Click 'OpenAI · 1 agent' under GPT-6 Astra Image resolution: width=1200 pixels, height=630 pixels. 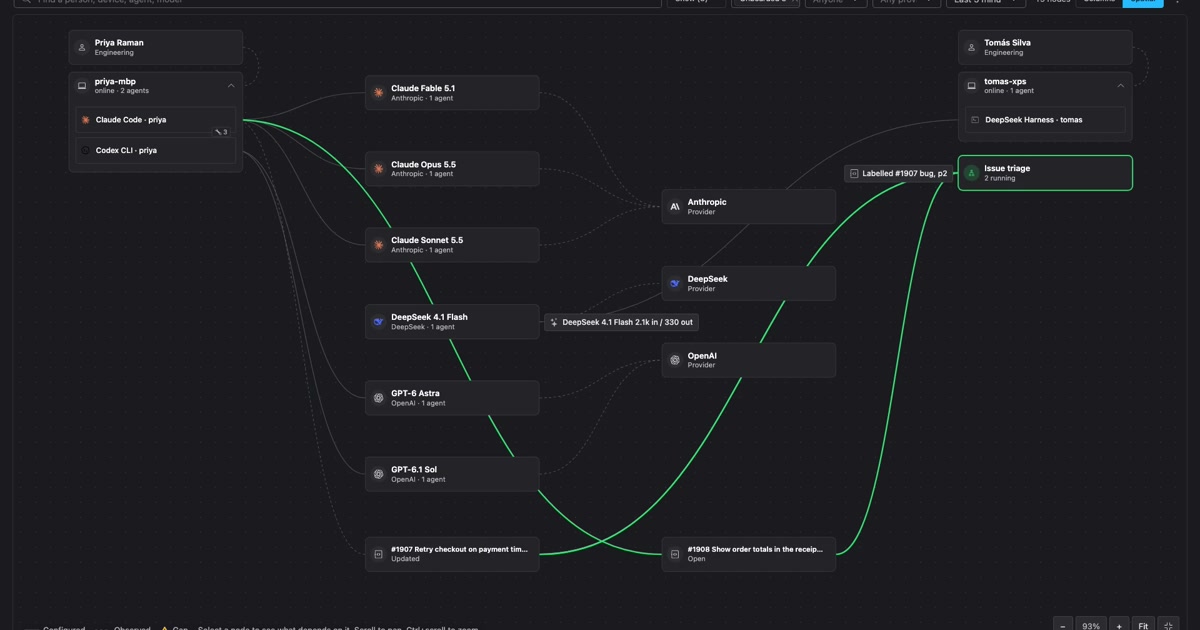tap(418, 403)
